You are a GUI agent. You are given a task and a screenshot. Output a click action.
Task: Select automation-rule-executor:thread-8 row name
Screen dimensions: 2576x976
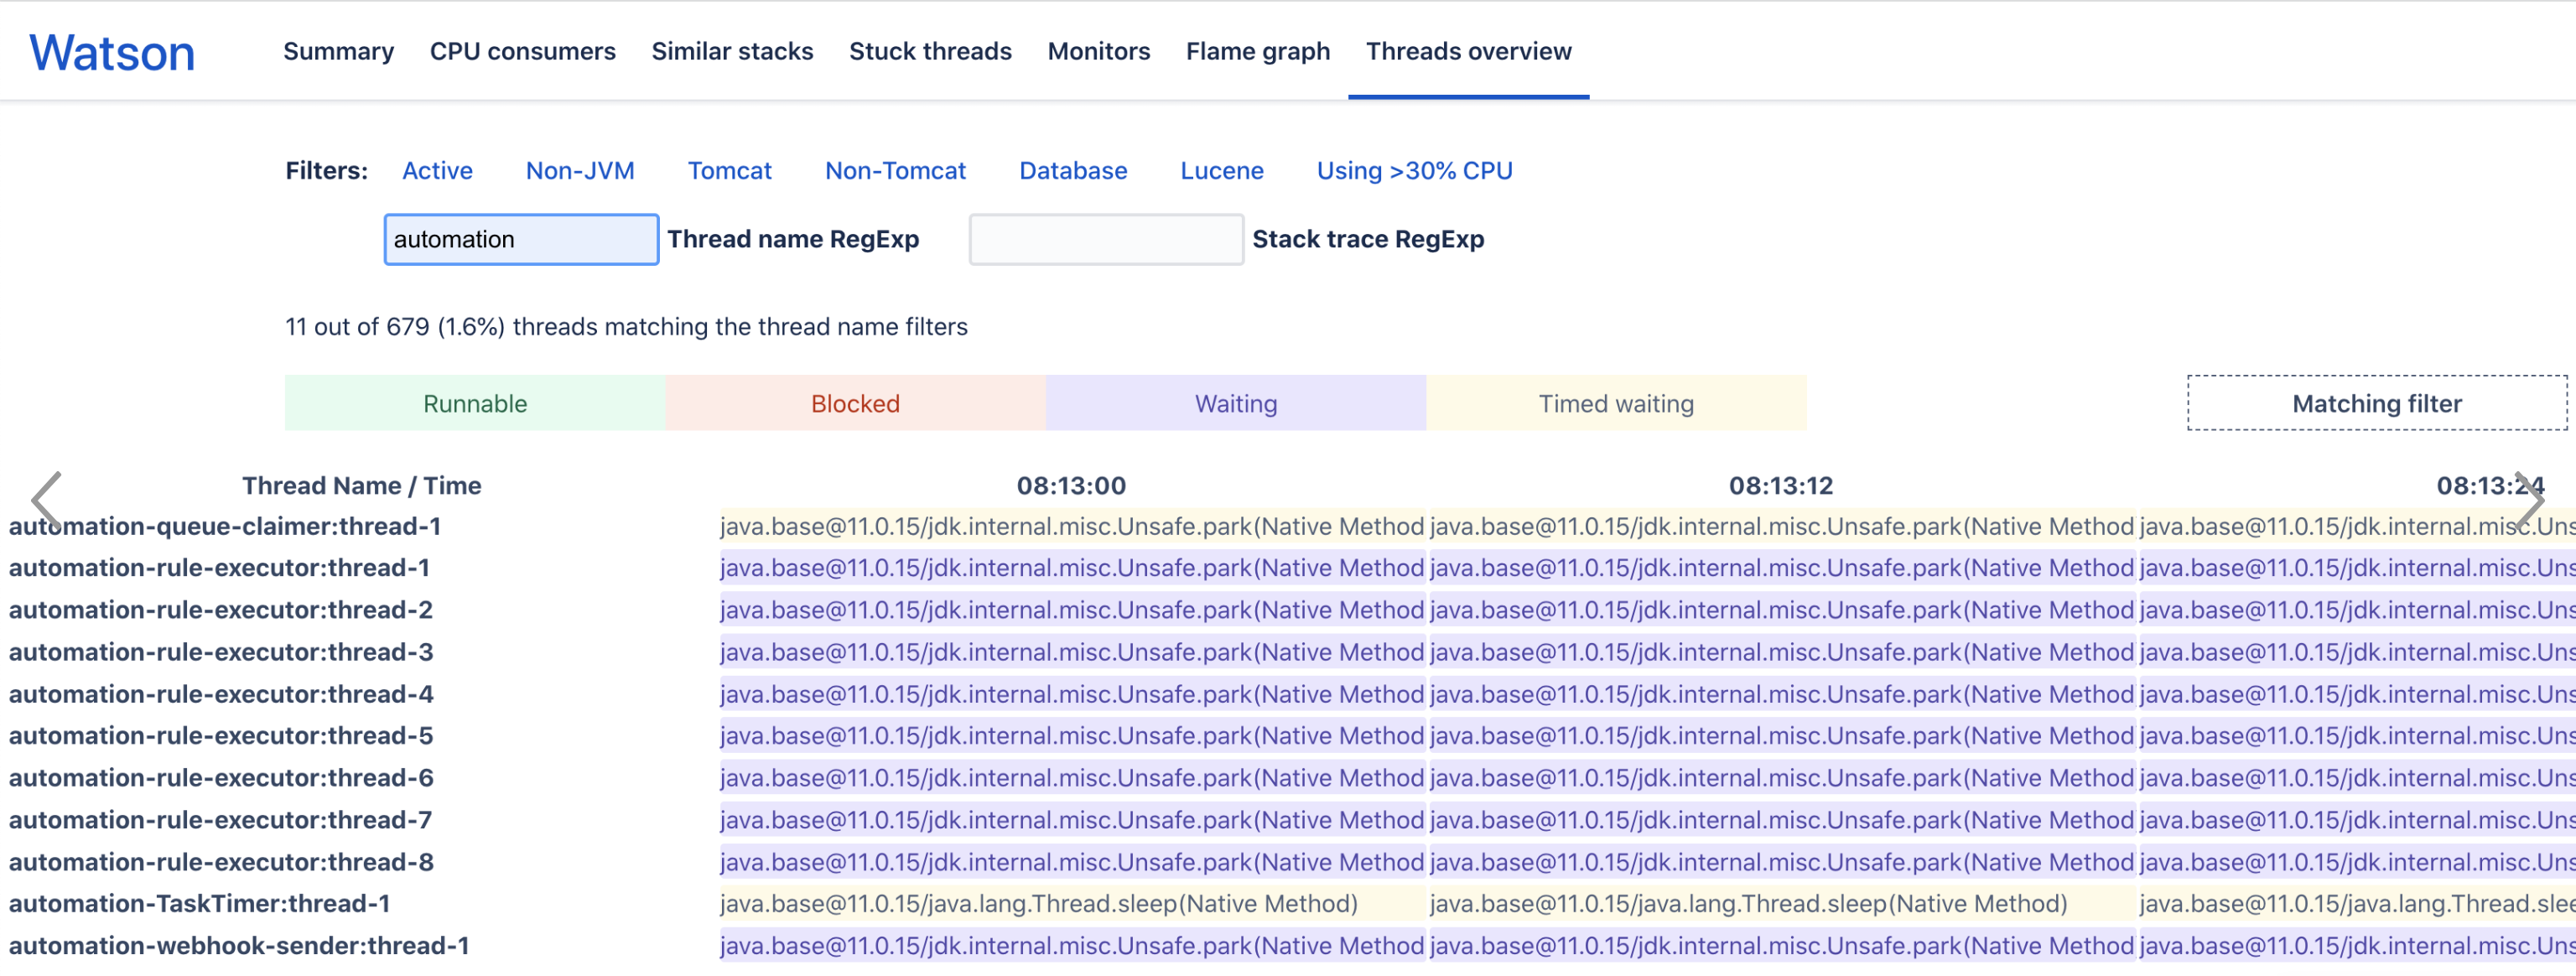coord(221,861)
